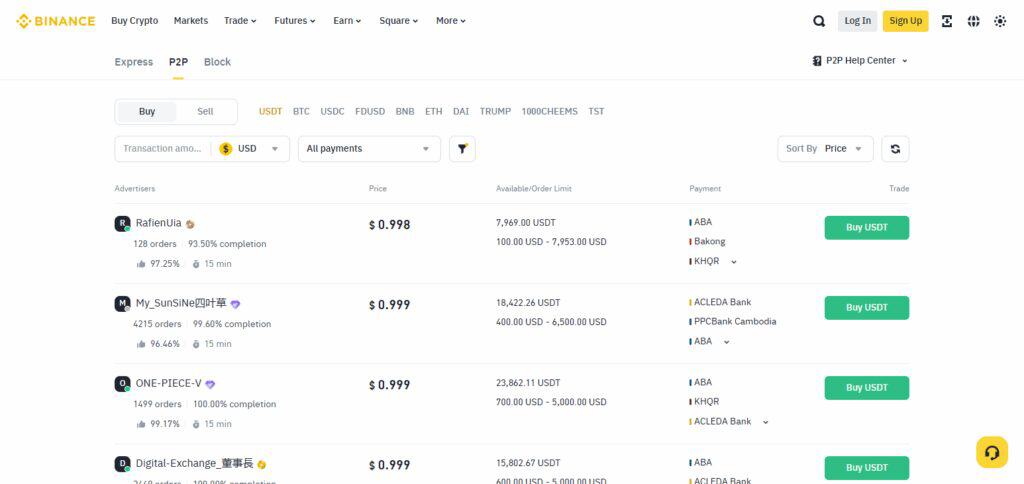Buy USDT from My_SunSiNe

[867, 308]
